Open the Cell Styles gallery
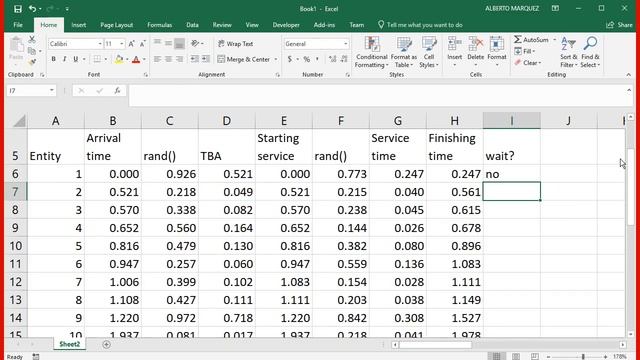 (x=429, y=52)
